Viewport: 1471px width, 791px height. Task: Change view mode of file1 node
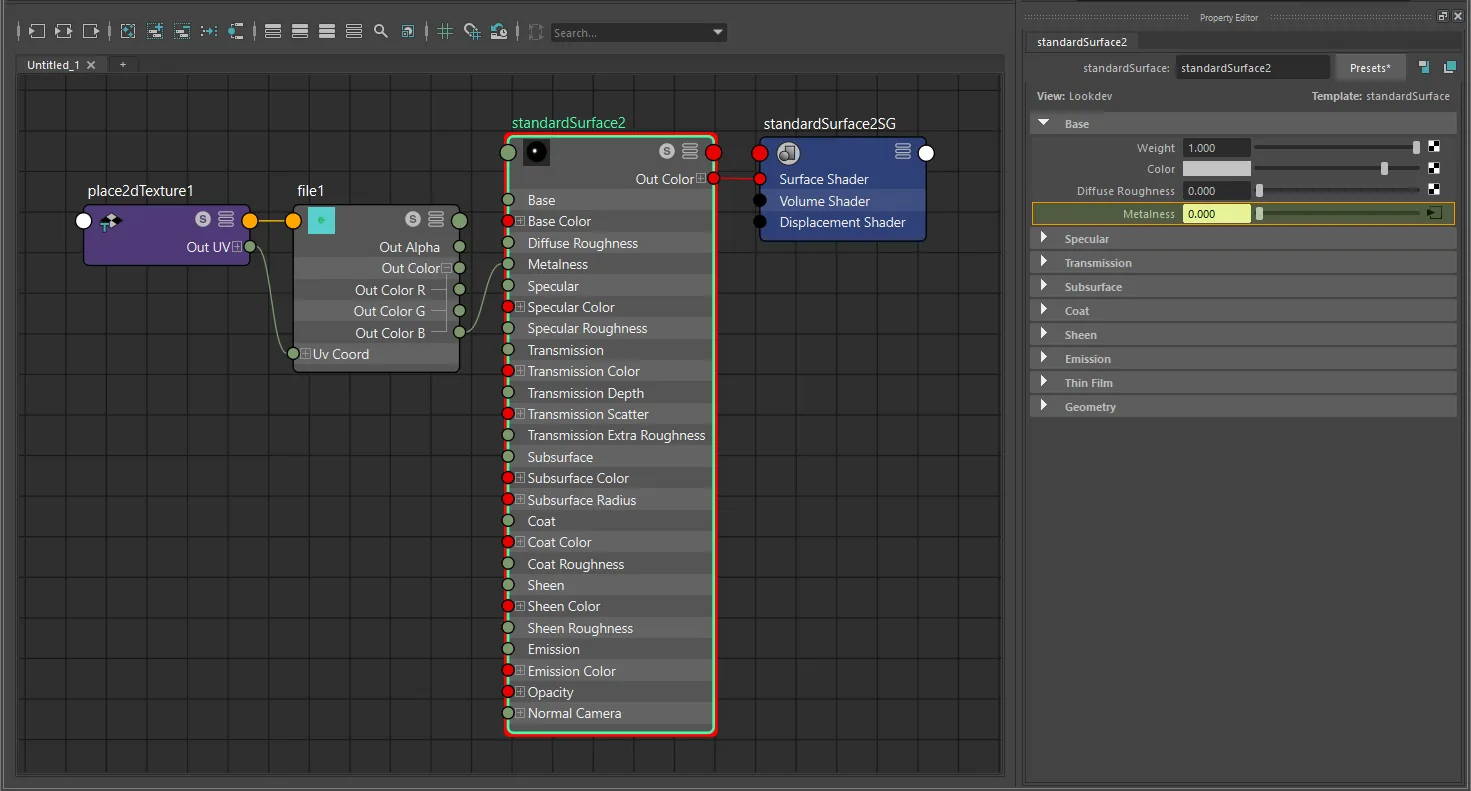pos(436,219)
